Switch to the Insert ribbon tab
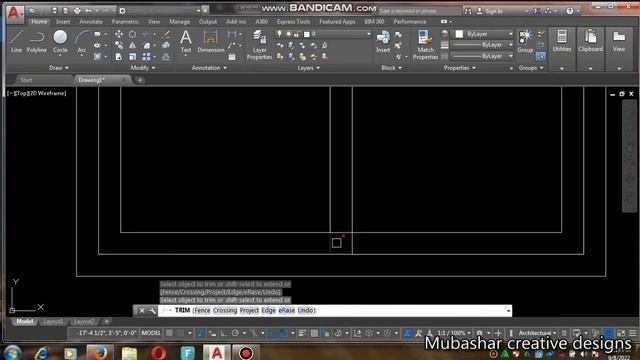The width and height of the screenshot is (640, 360). (x=63, y=22)
